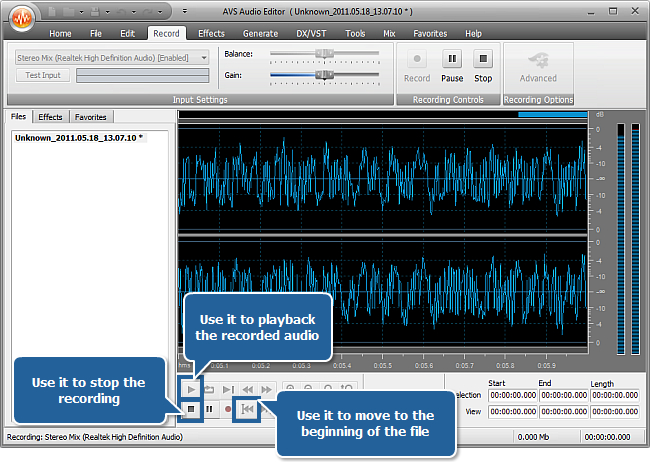Click the Go to beginning transport button
This screenshot has width=650, height=462.
[247, 409]
